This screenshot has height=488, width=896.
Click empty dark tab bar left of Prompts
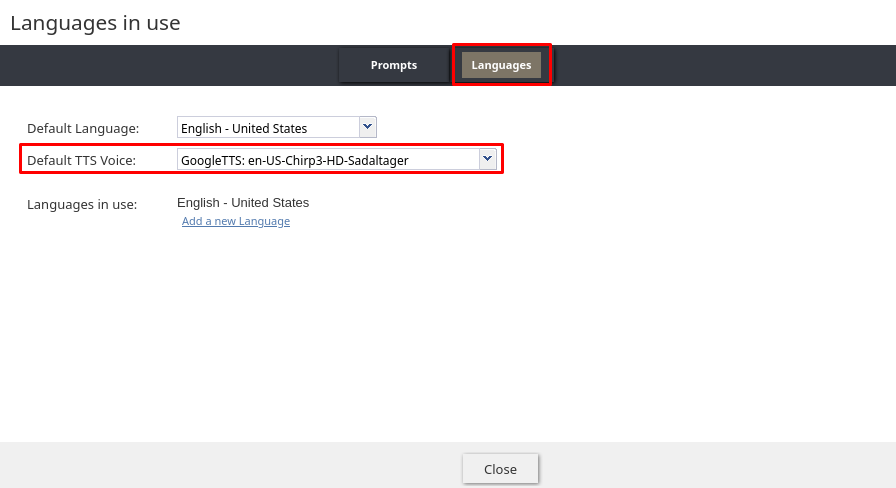170,65
